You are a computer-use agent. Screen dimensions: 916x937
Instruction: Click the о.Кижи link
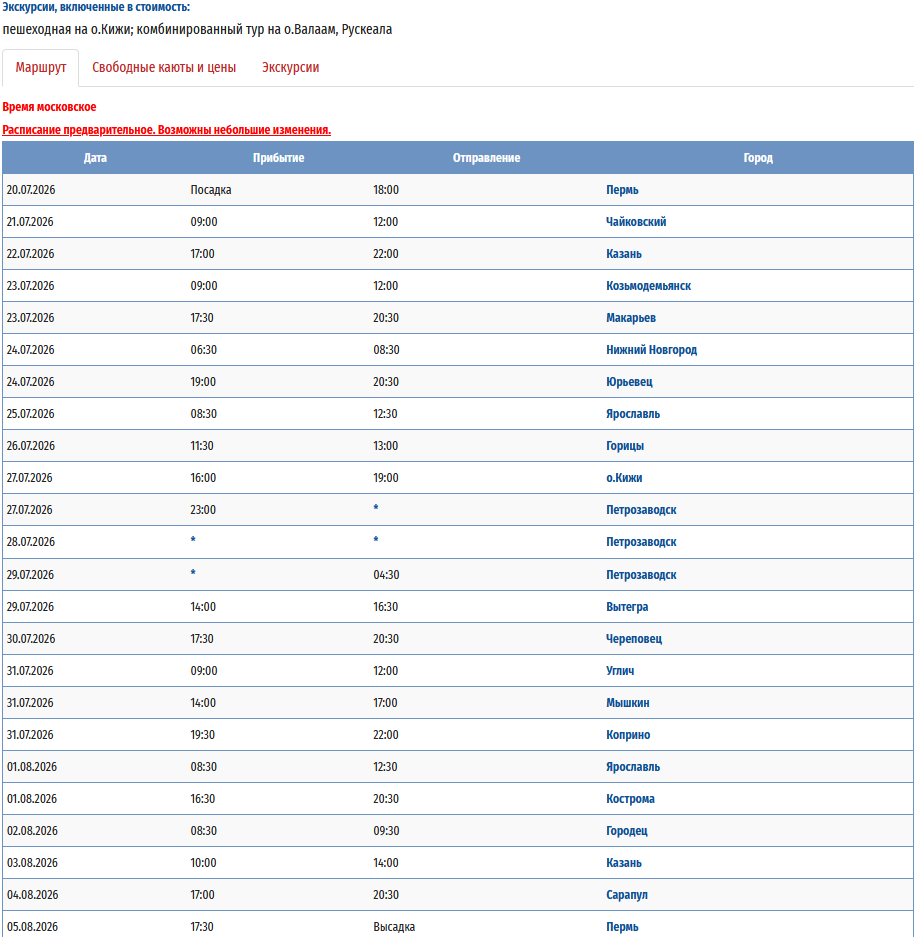tap(626, 478)
